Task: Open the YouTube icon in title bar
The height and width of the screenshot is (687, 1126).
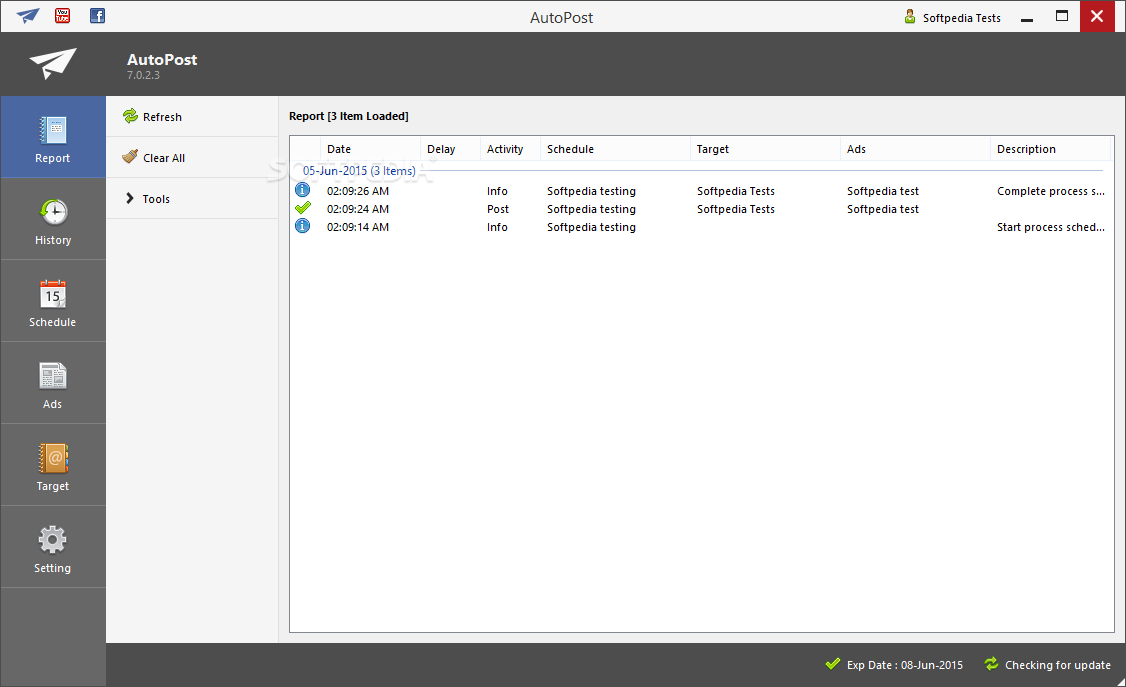Action: 62,15
